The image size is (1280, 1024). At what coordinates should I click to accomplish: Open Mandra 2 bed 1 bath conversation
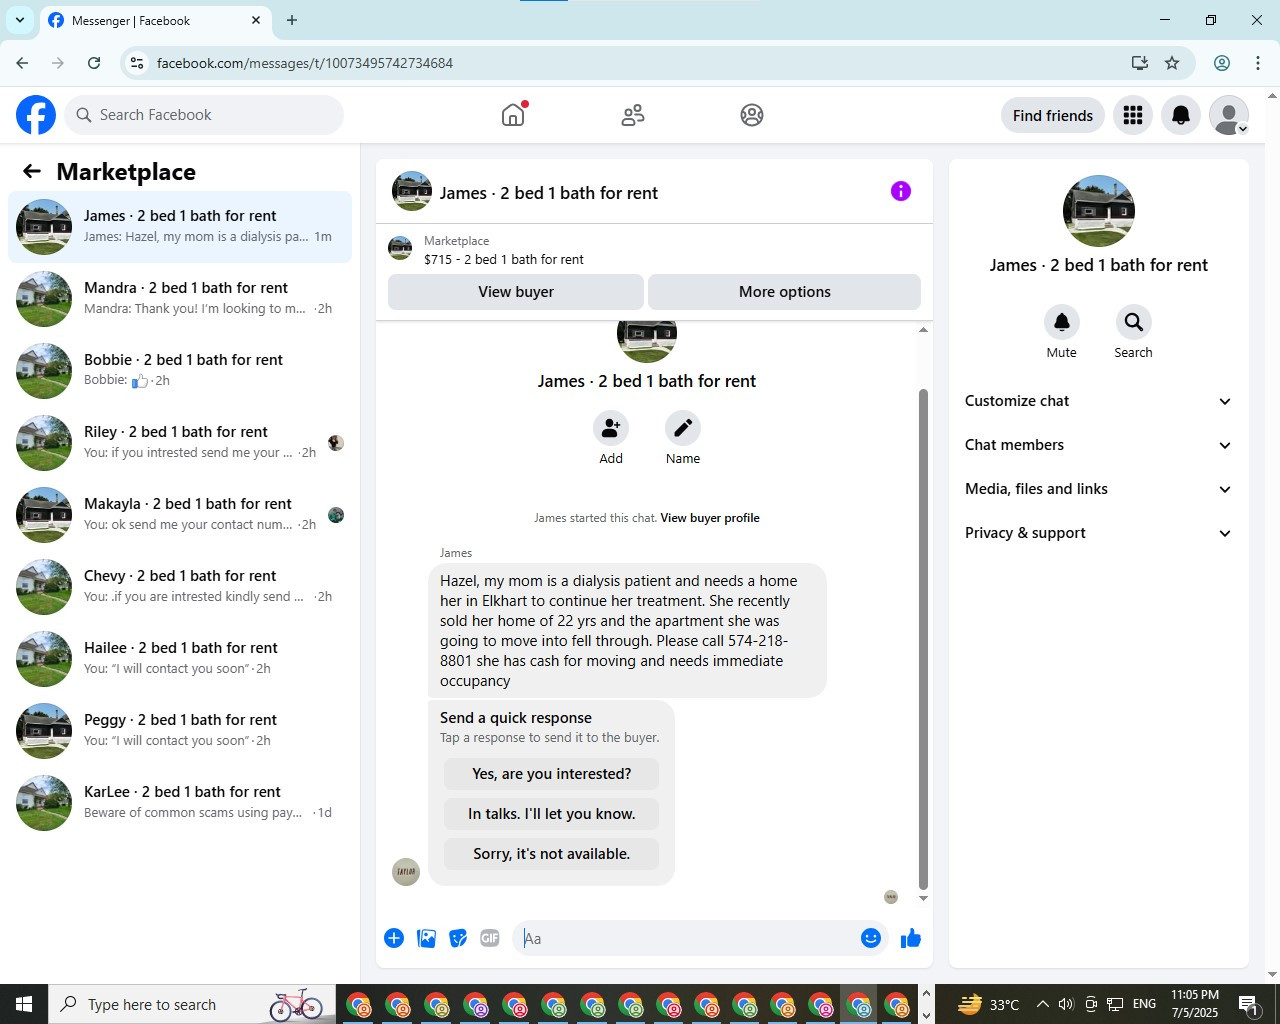pyautogui.click(x=180, y=299)
